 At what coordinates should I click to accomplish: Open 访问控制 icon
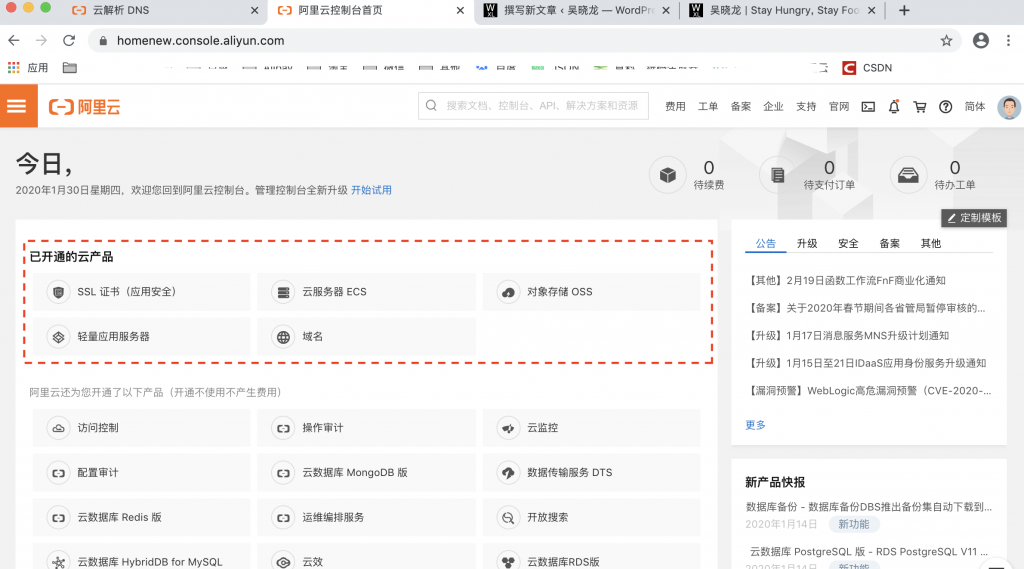[x=58, y=428]
